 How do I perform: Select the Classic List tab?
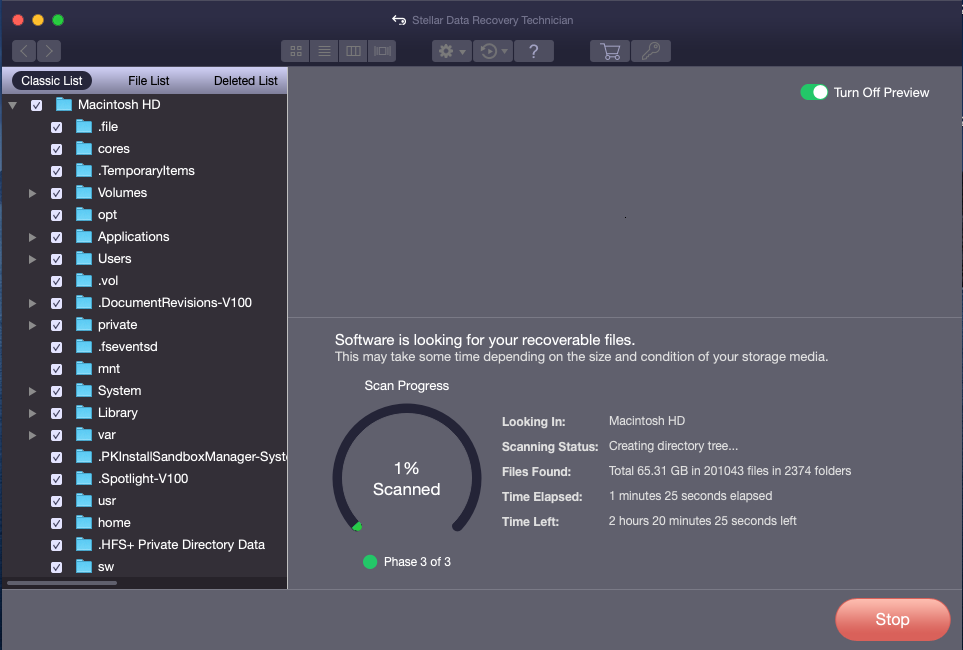52,80
